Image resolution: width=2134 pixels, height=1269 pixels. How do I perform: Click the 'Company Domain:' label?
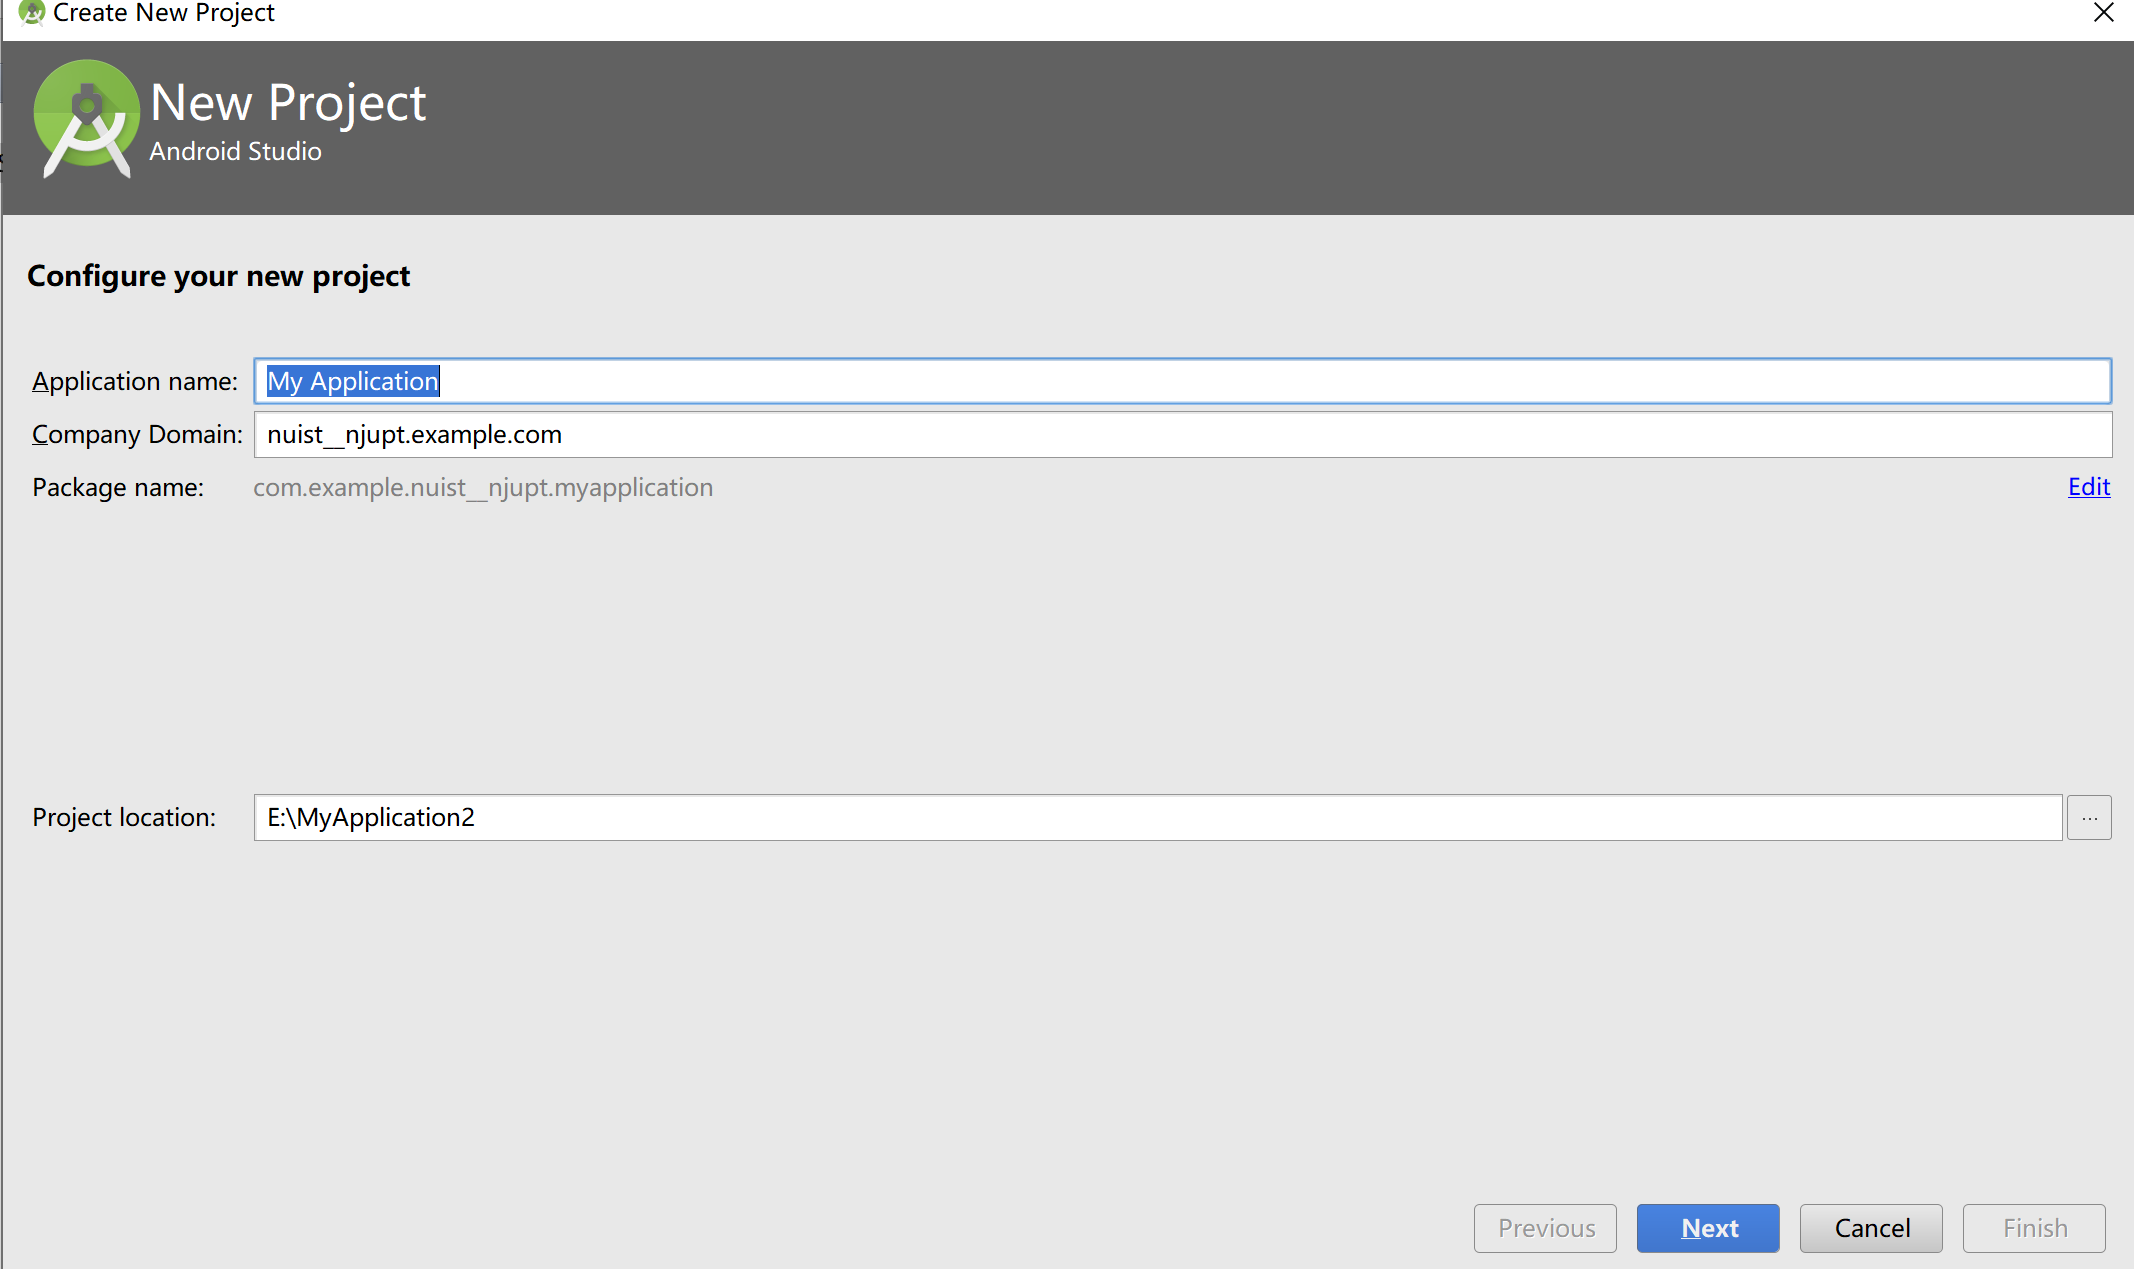point(138,435)
